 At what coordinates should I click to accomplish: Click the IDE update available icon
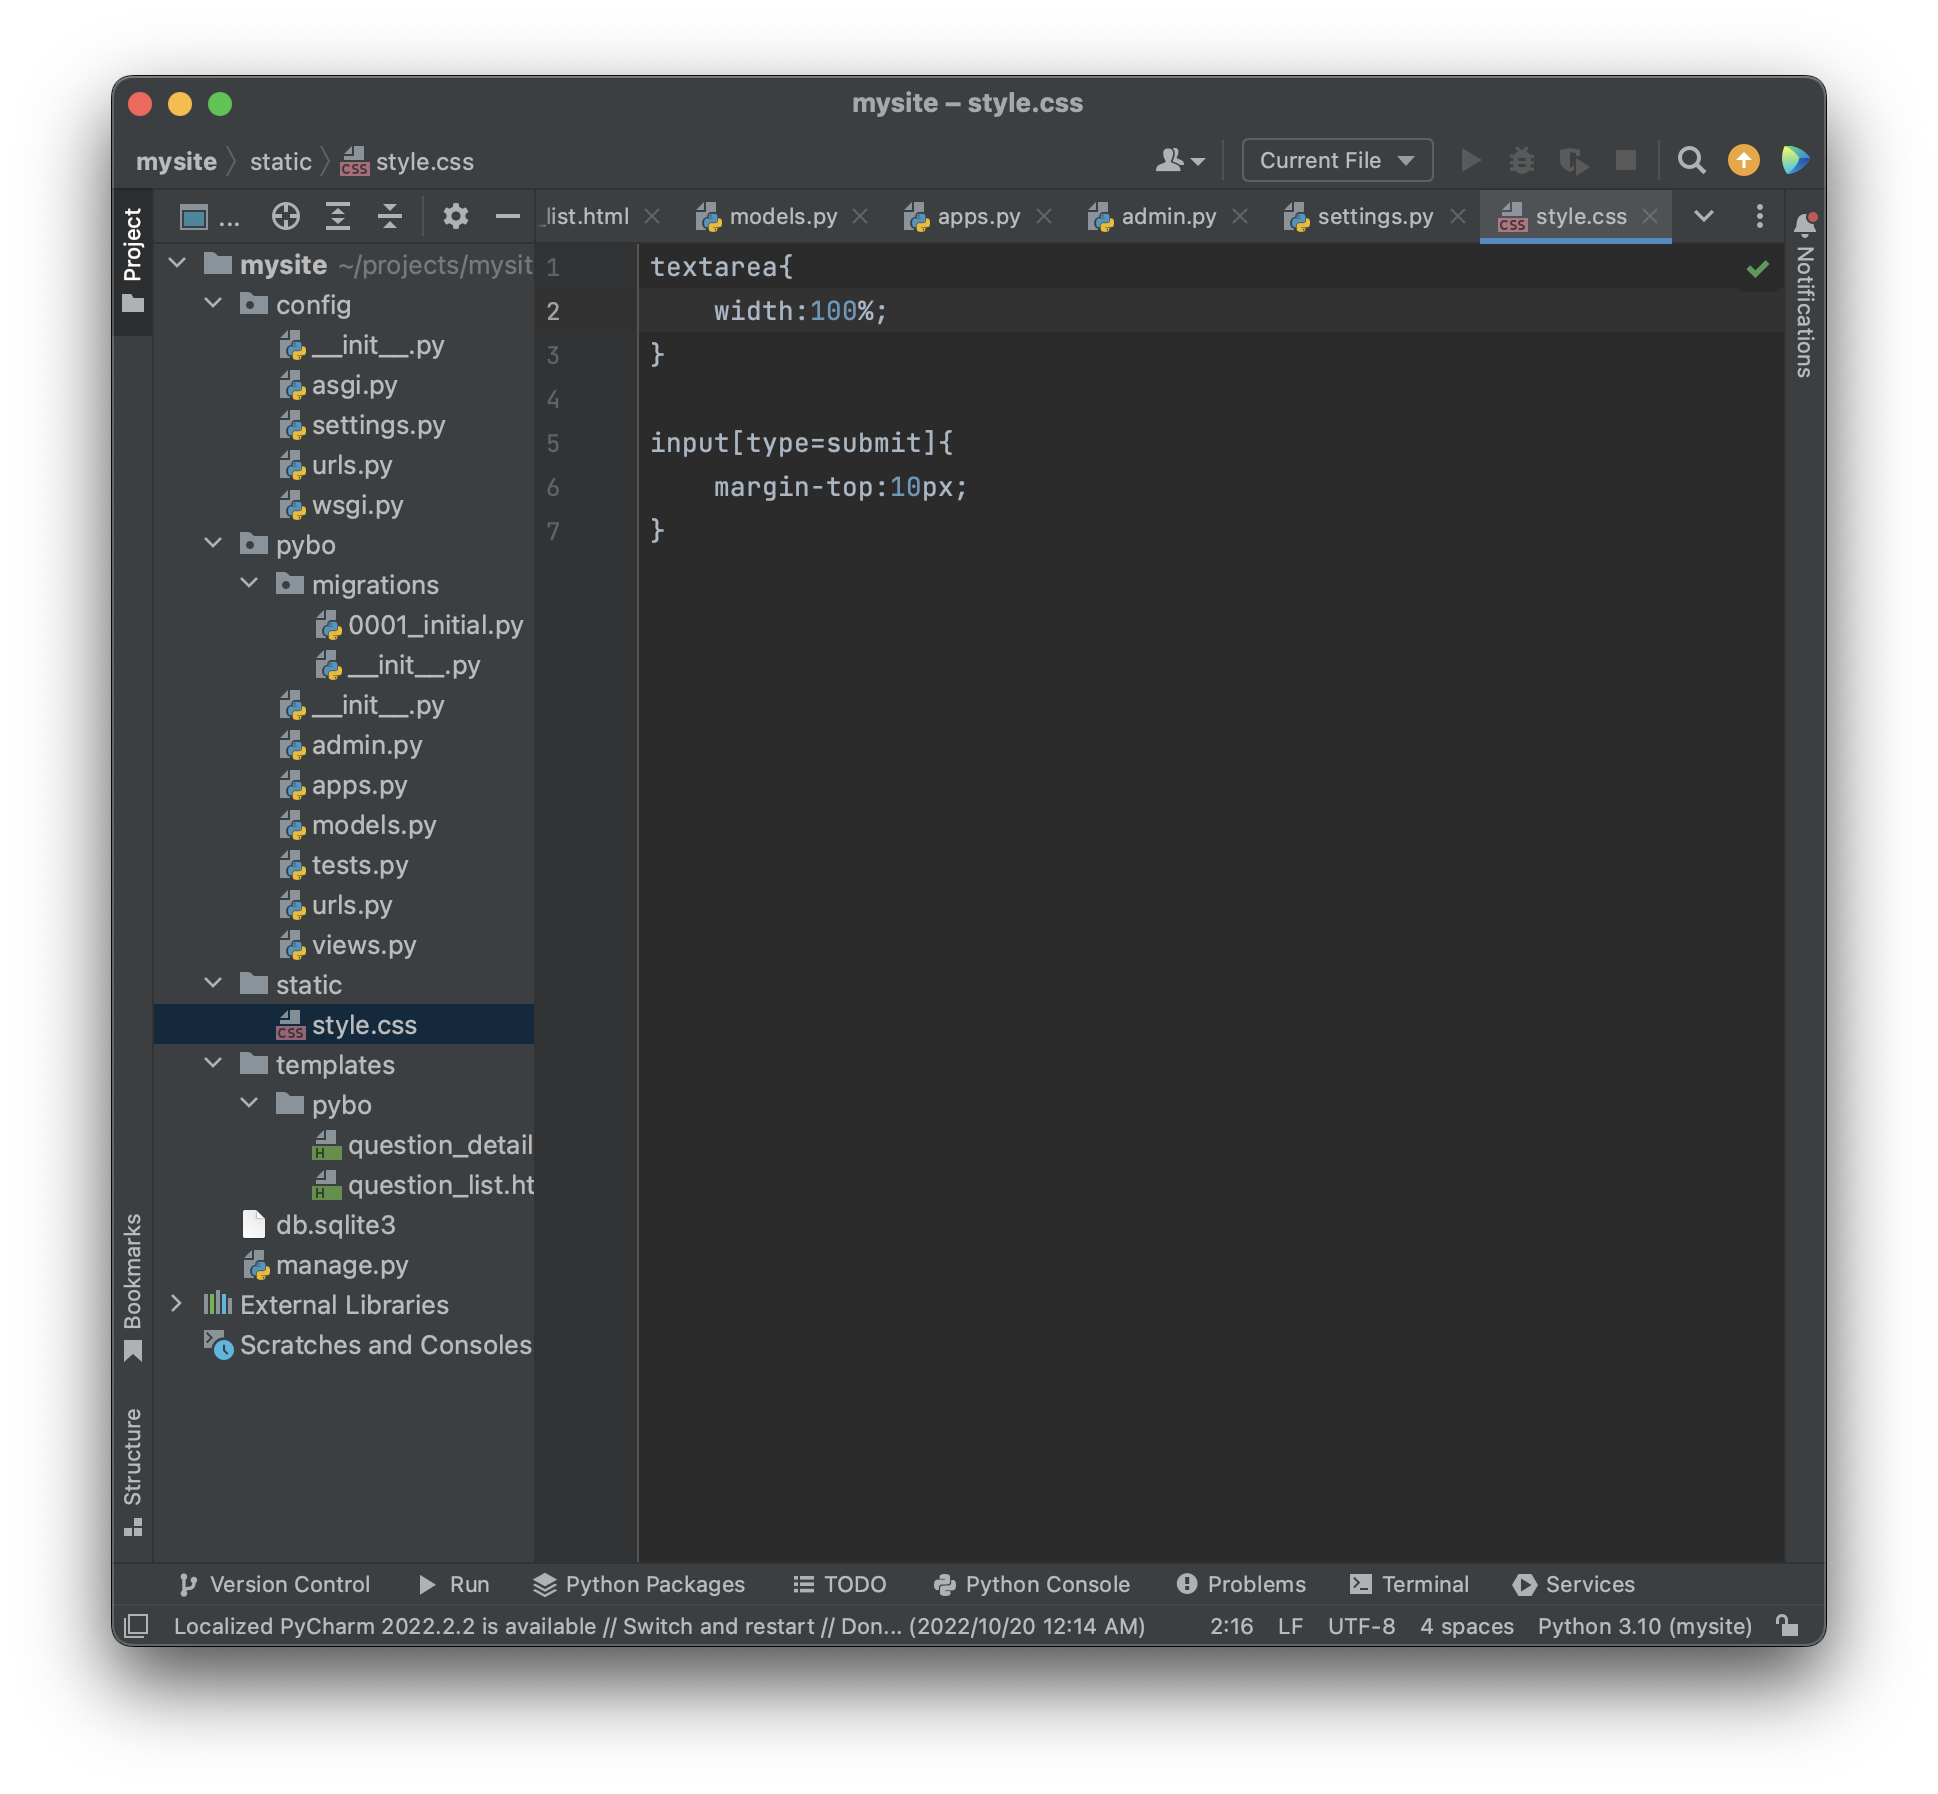(x=1743, y=160)
